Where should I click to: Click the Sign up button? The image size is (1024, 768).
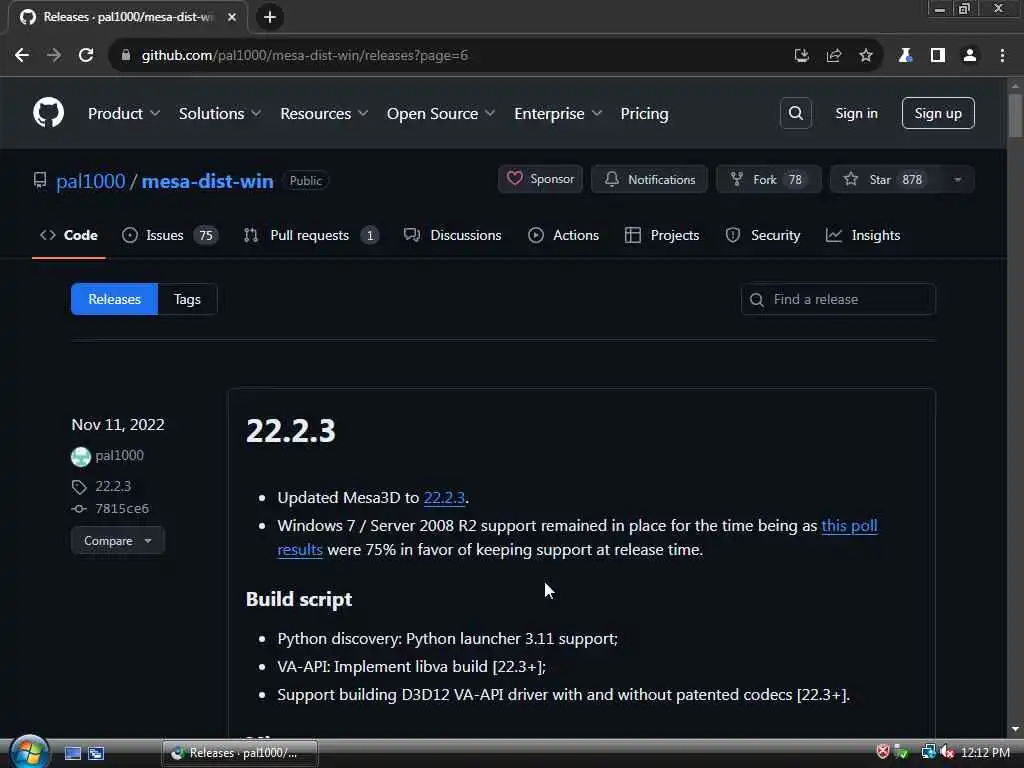point(938,113)
